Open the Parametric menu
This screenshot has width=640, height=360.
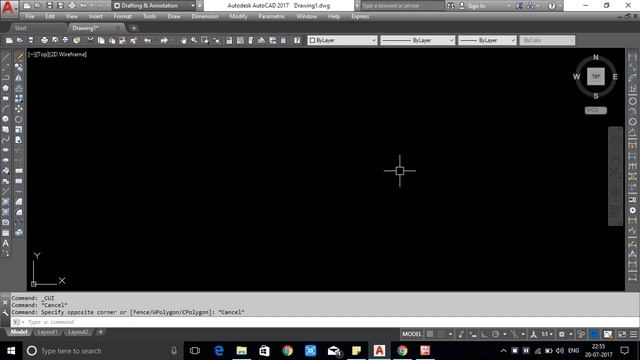[x=271, y=17]
